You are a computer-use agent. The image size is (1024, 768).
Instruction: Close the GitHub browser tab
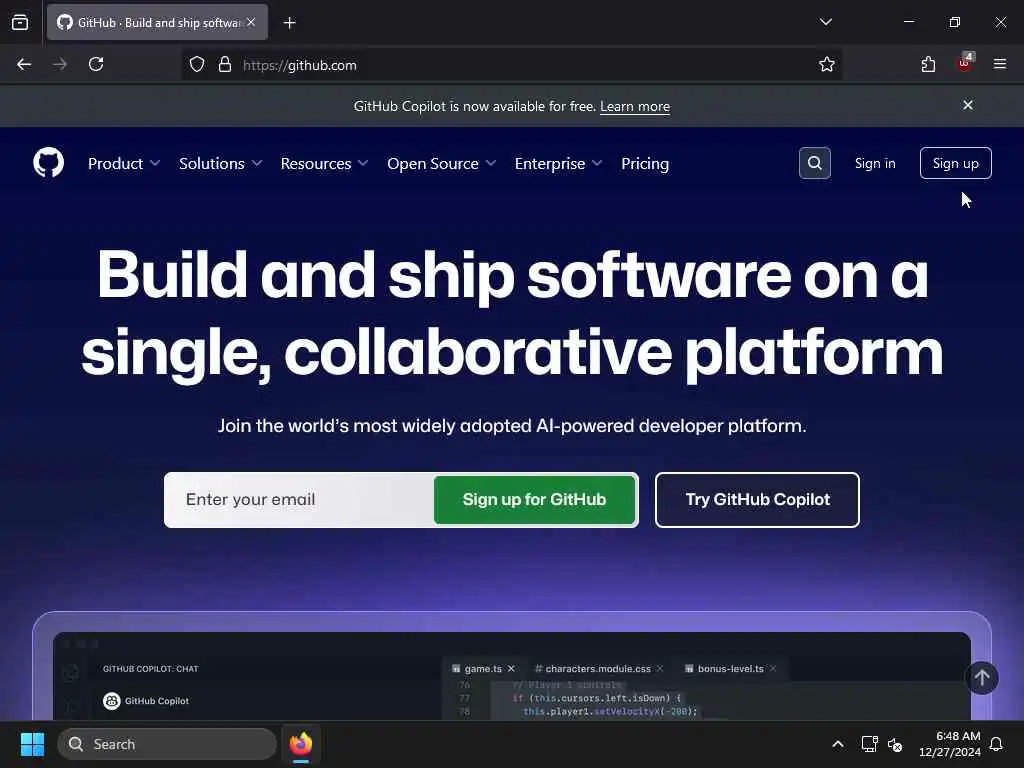pos(251,22)
